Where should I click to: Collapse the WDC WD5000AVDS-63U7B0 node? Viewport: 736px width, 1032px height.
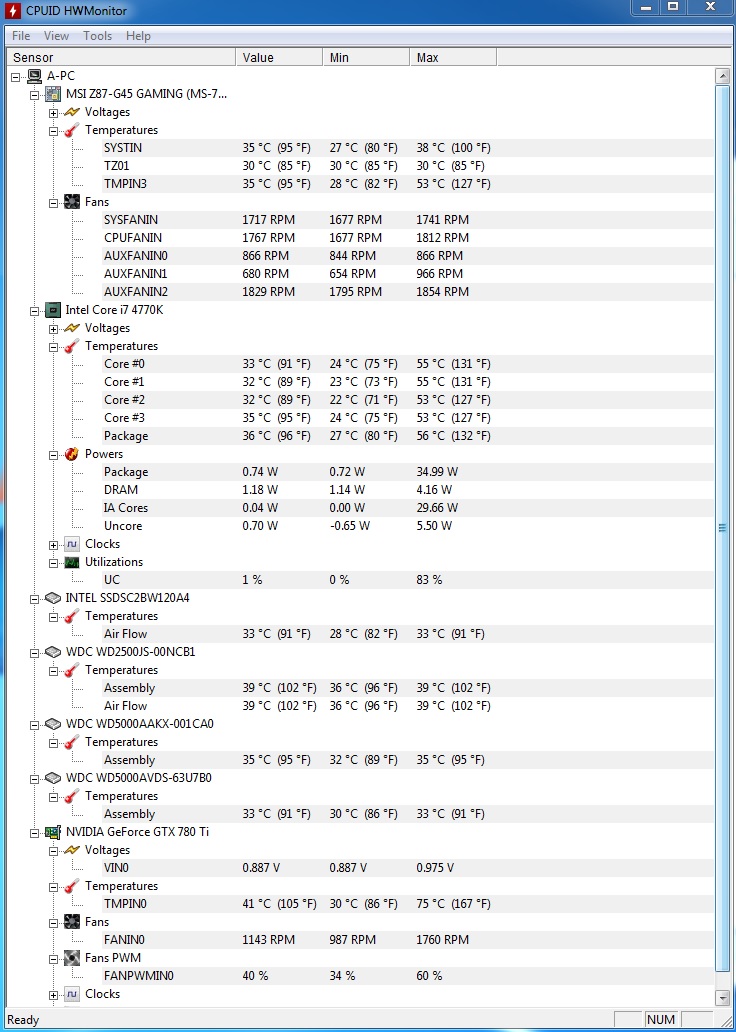34,779
